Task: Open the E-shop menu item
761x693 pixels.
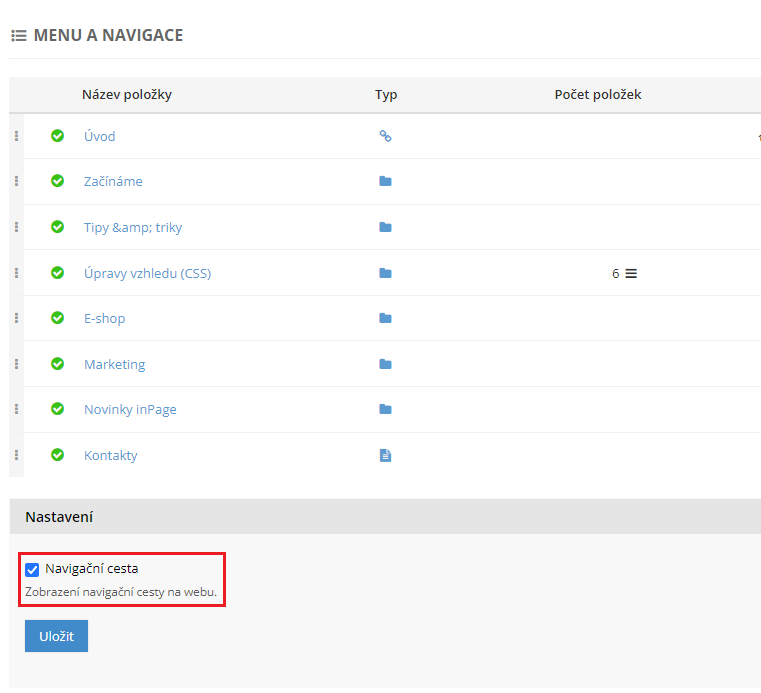Action: point(104,319)
